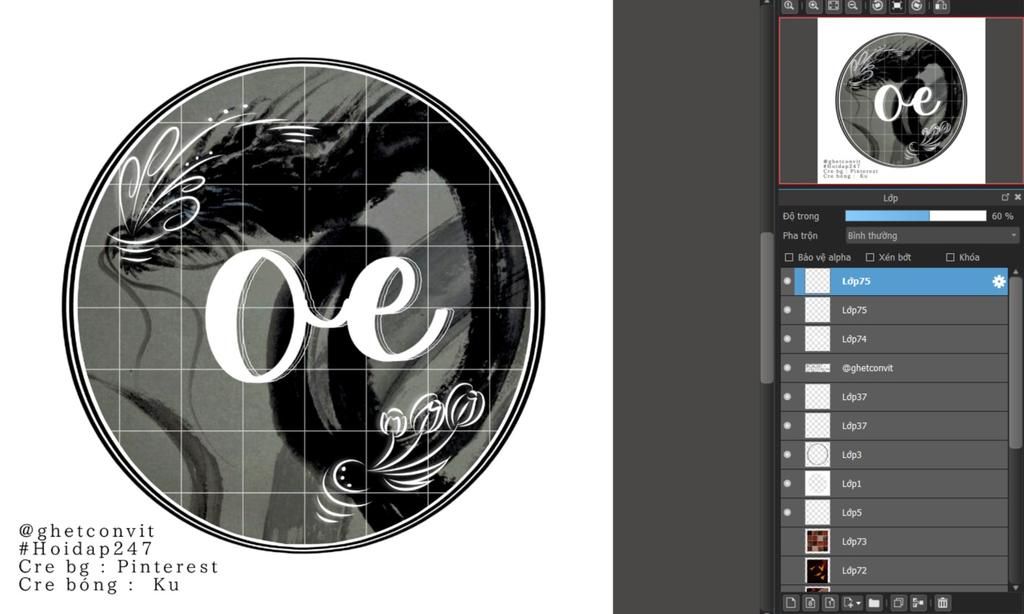
Task: Select the layer named Lớp1
Action: [x=851, y=483]
